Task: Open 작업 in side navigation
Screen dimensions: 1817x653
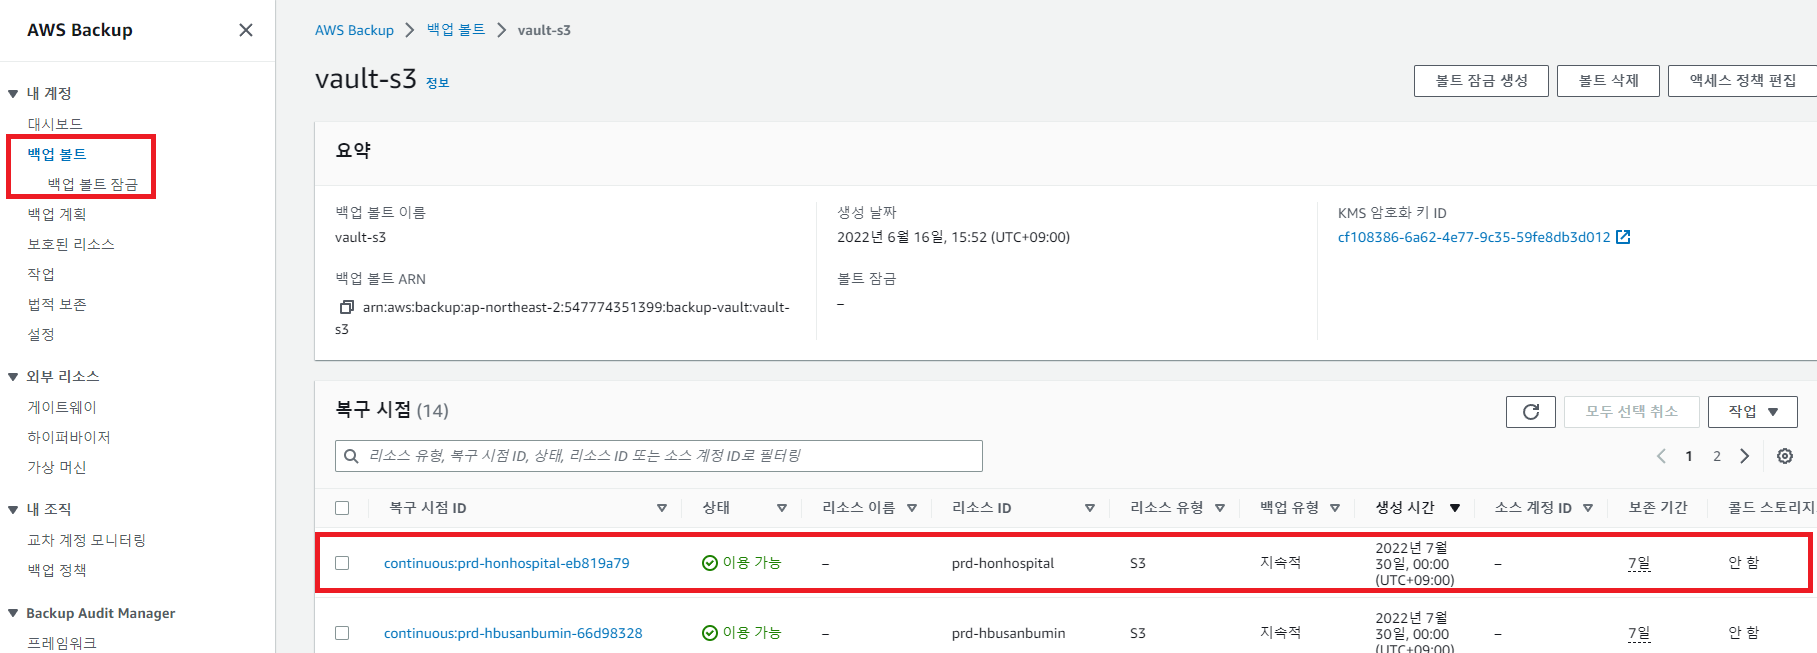Action: [41, 274]
